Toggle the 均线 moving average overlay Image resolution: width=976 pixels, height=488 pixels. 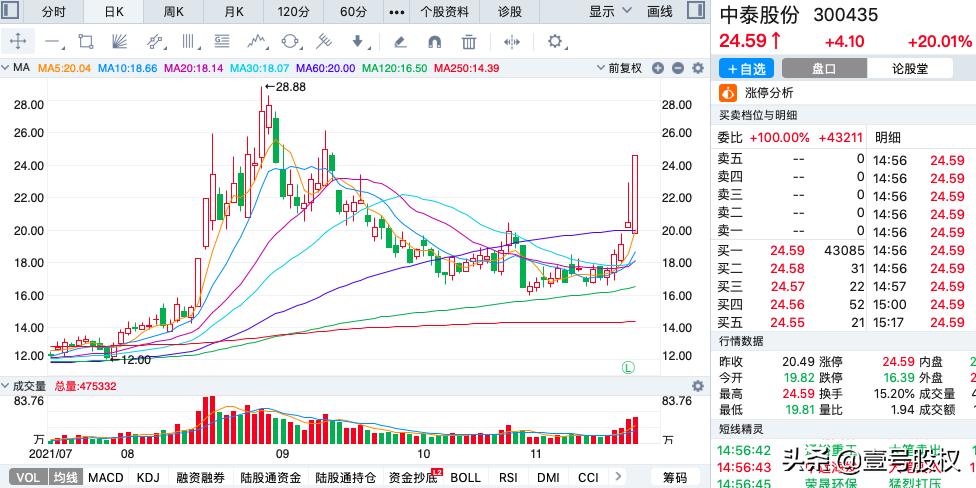point(66,478)
